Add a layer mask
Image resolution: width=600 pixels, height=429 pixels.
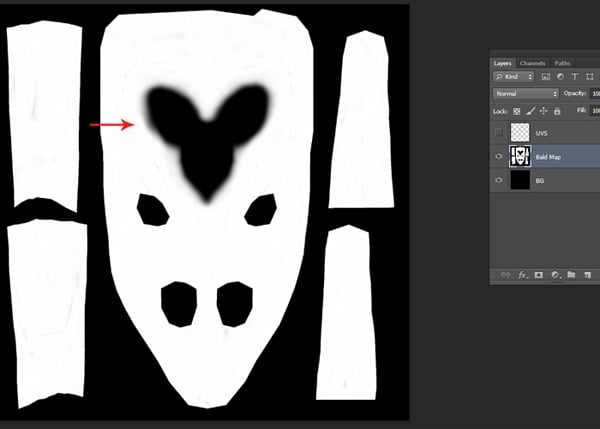coord(539,275)
